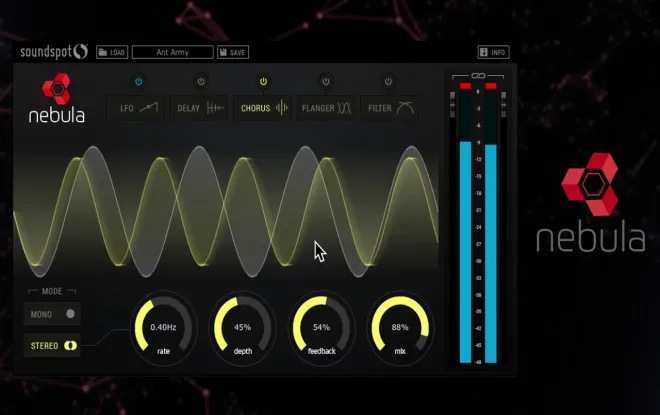Switch to the Filter tab
The width and height of the screenshot is (660, 415).
point(389,108)
